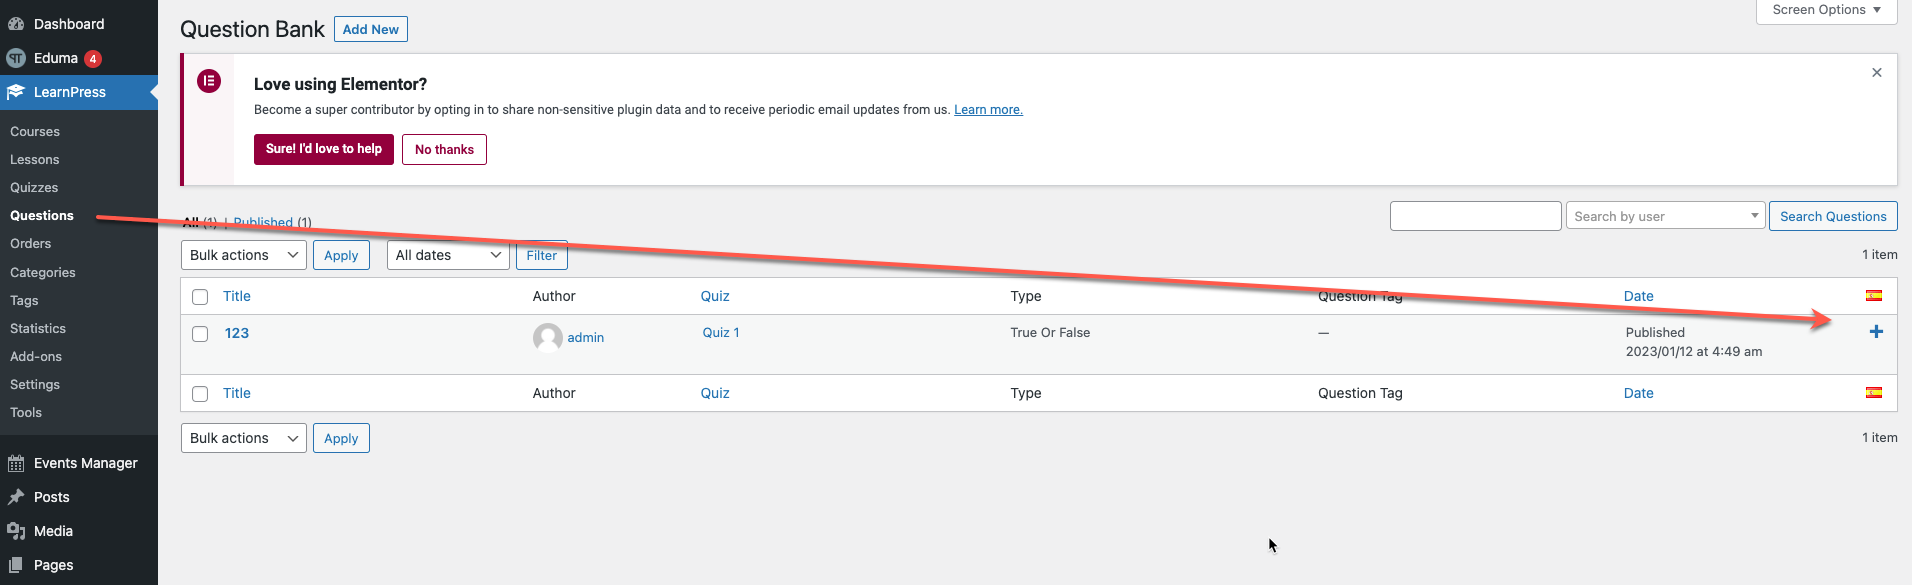
Task: Click the plus icon for question 123
Action: click(1876, 332)
